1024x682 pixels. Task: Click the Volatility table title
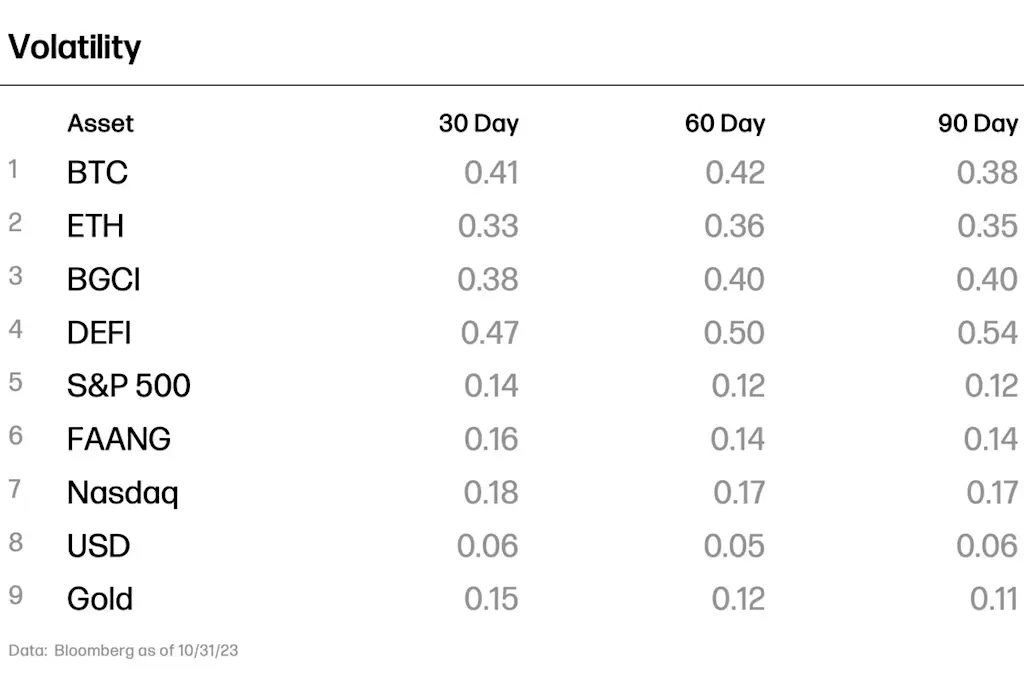coord(74,47)
